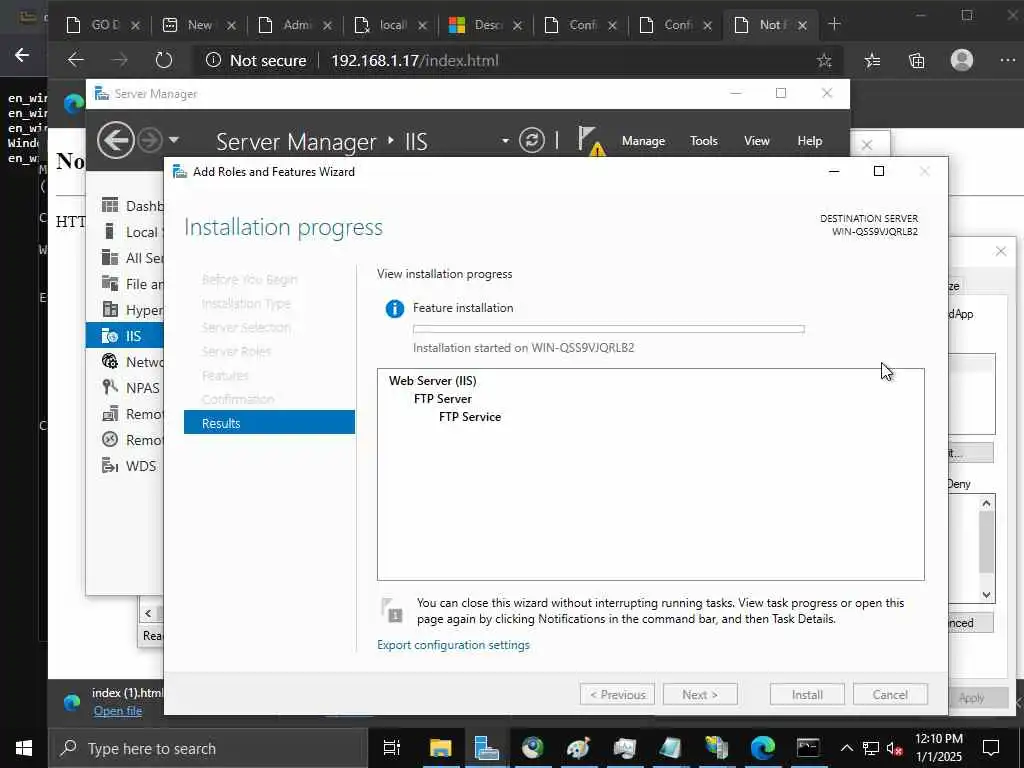This screenshot has height=768, width=1024.
Task: Open Edge Settings and more menu
Action: click(x=1008, y=60)
